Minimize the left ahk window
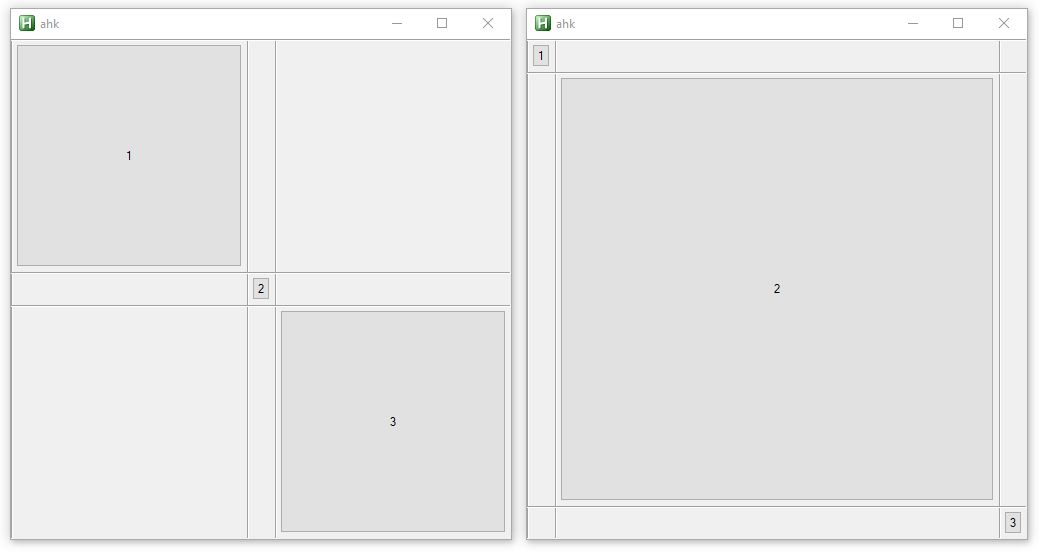This screenshot has width=1039, height=553. coord(397,23)
